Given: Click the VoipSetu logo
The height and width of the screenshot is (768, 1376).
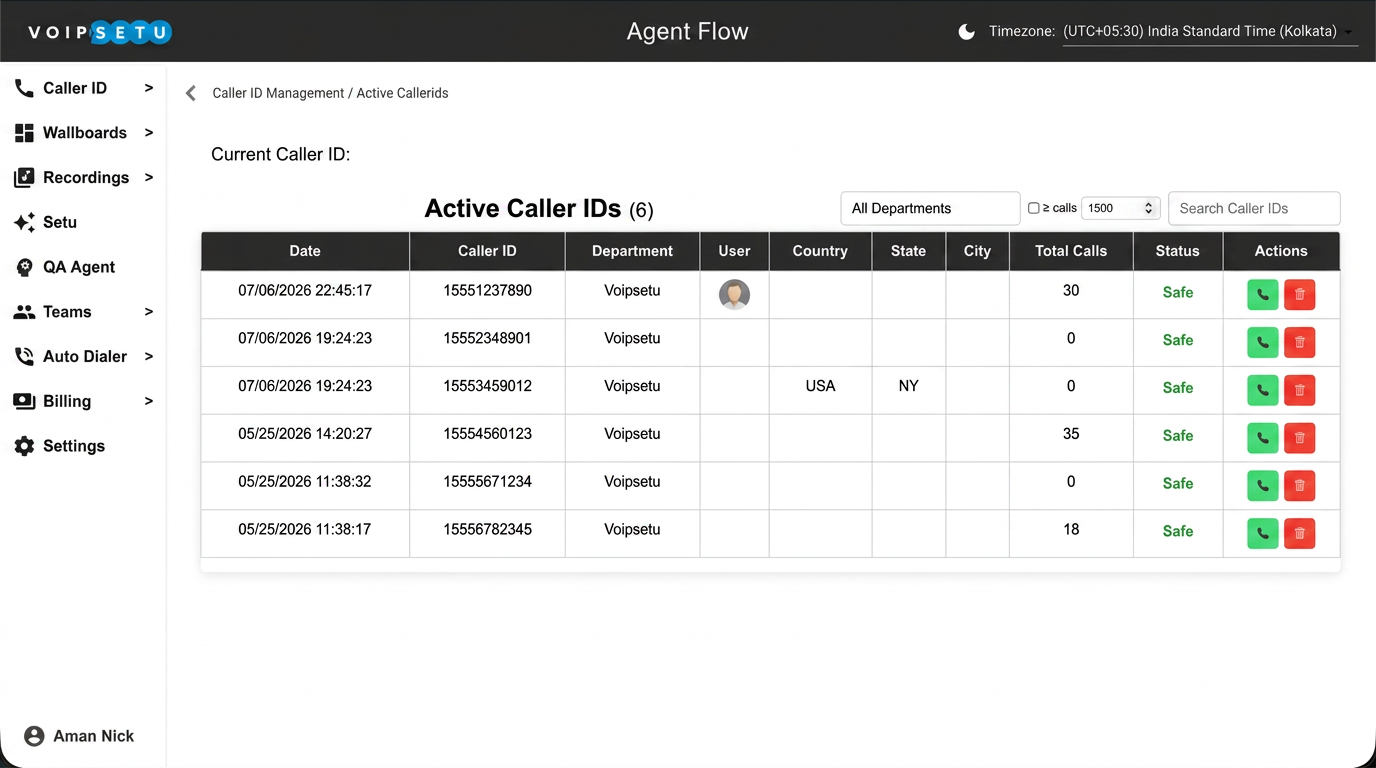Looking at the screenshot, I should click(x=100, y=33).
